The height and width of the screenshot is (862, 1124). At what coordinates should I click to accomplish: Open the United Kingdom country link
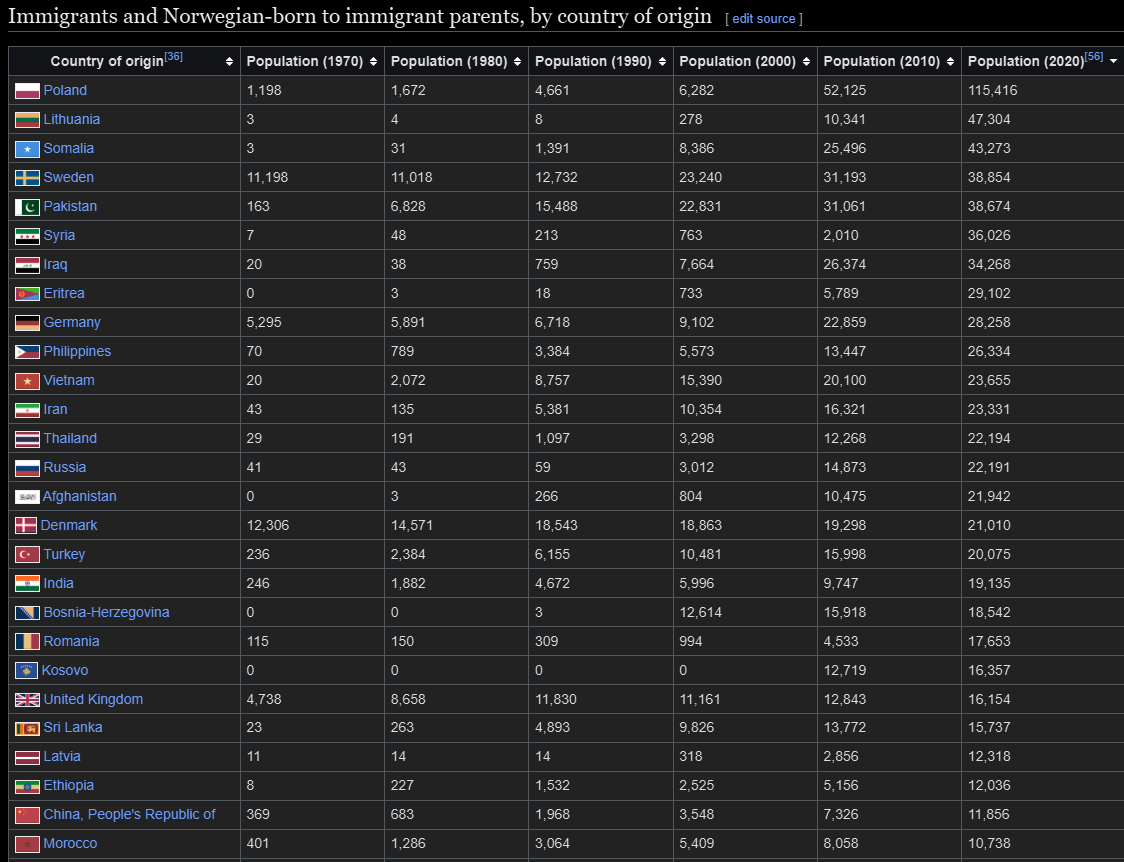93,699
